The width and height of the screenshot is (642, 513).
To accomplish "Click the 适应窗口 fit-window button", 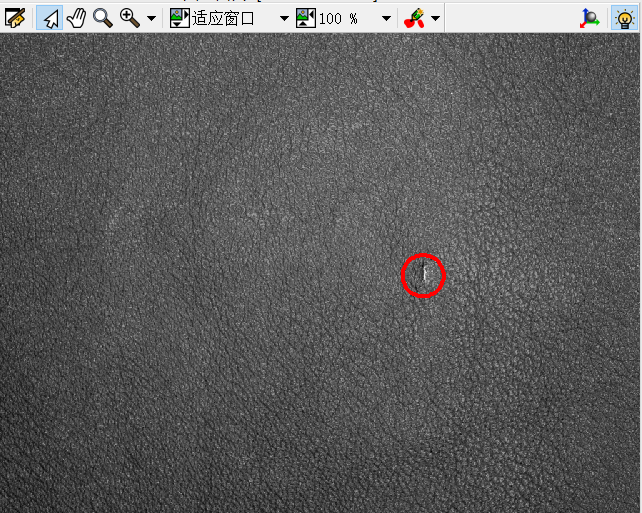I will point(212,18).
